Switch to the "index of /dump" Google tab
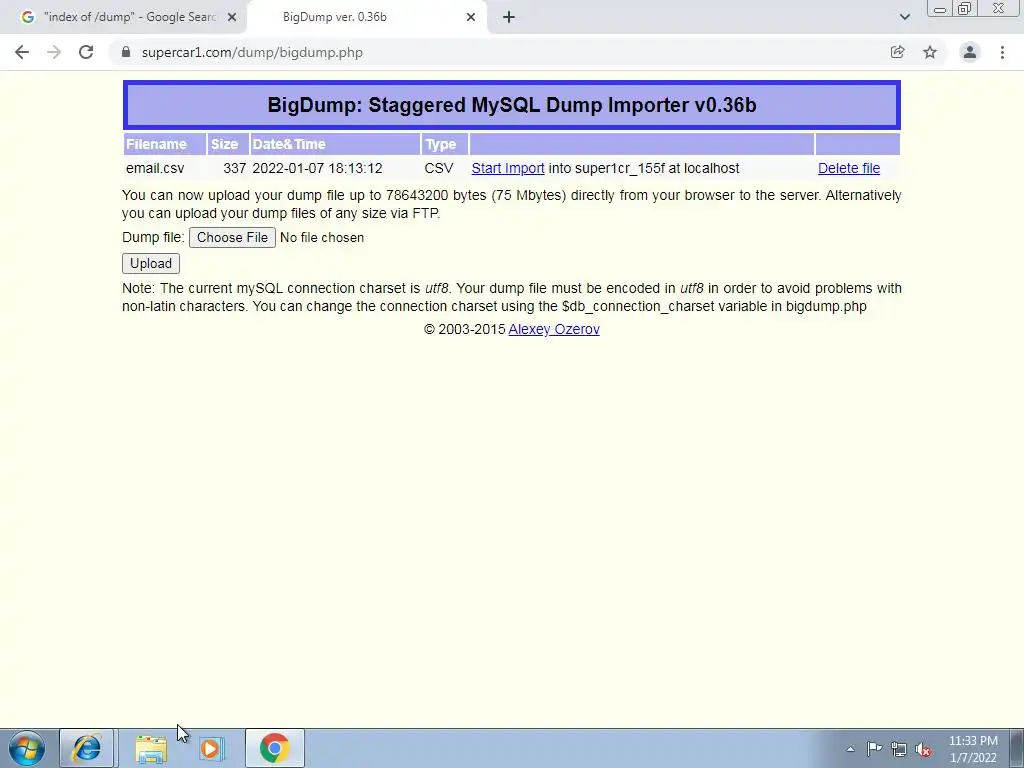The height and width of the screenshot is (768, 1024). 124,17
